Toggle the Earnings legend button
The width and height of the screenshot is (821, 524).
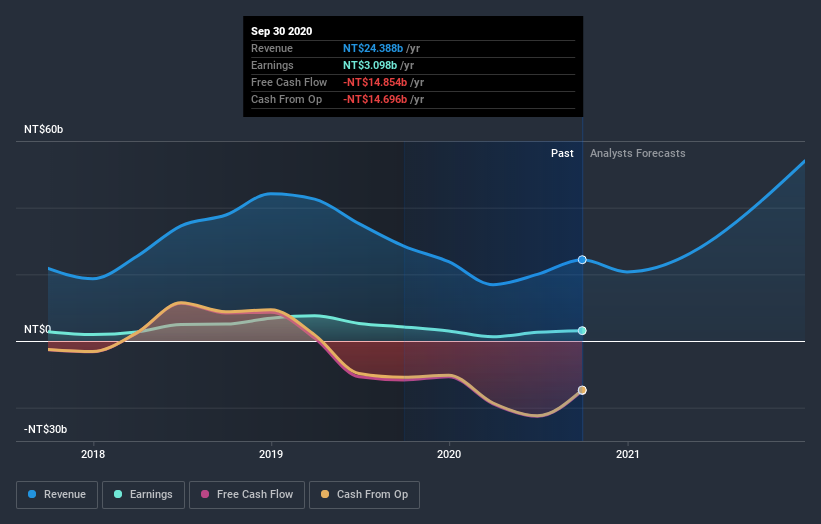[x=143, y=495]
